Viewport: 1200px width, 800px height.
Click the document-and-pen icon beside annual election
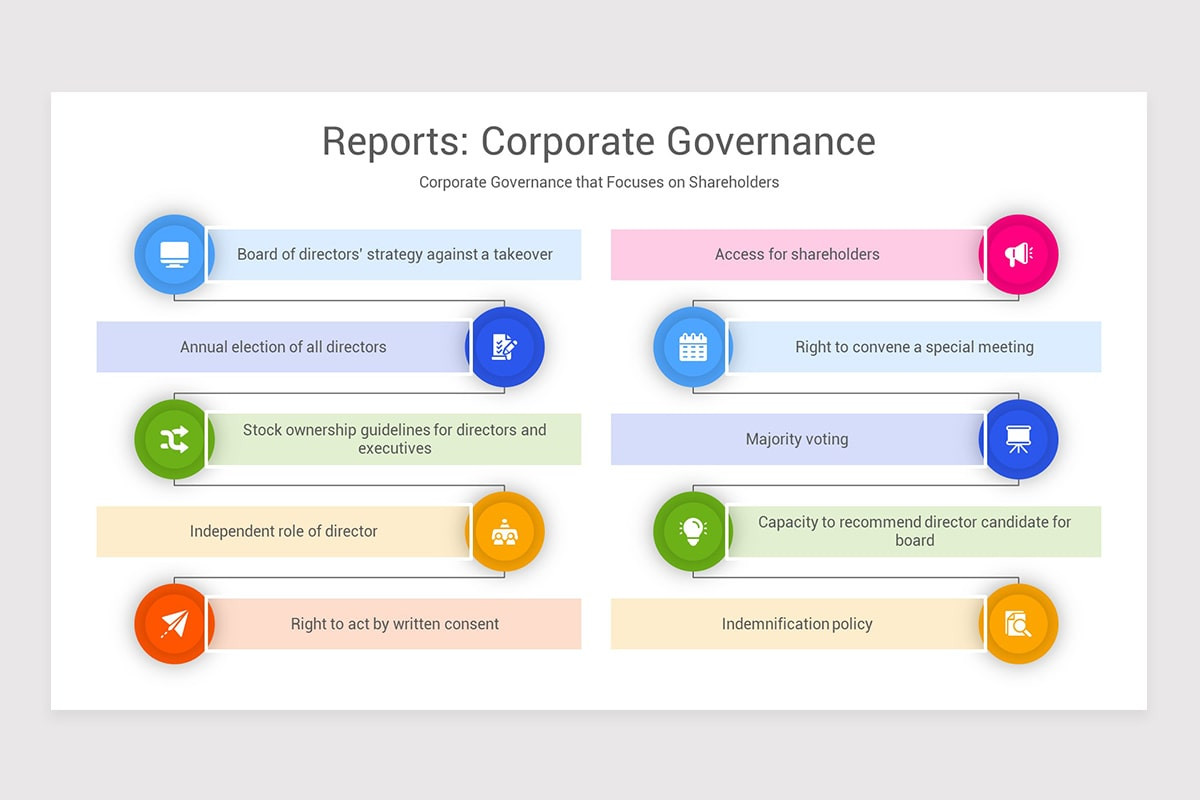point(506,347)
